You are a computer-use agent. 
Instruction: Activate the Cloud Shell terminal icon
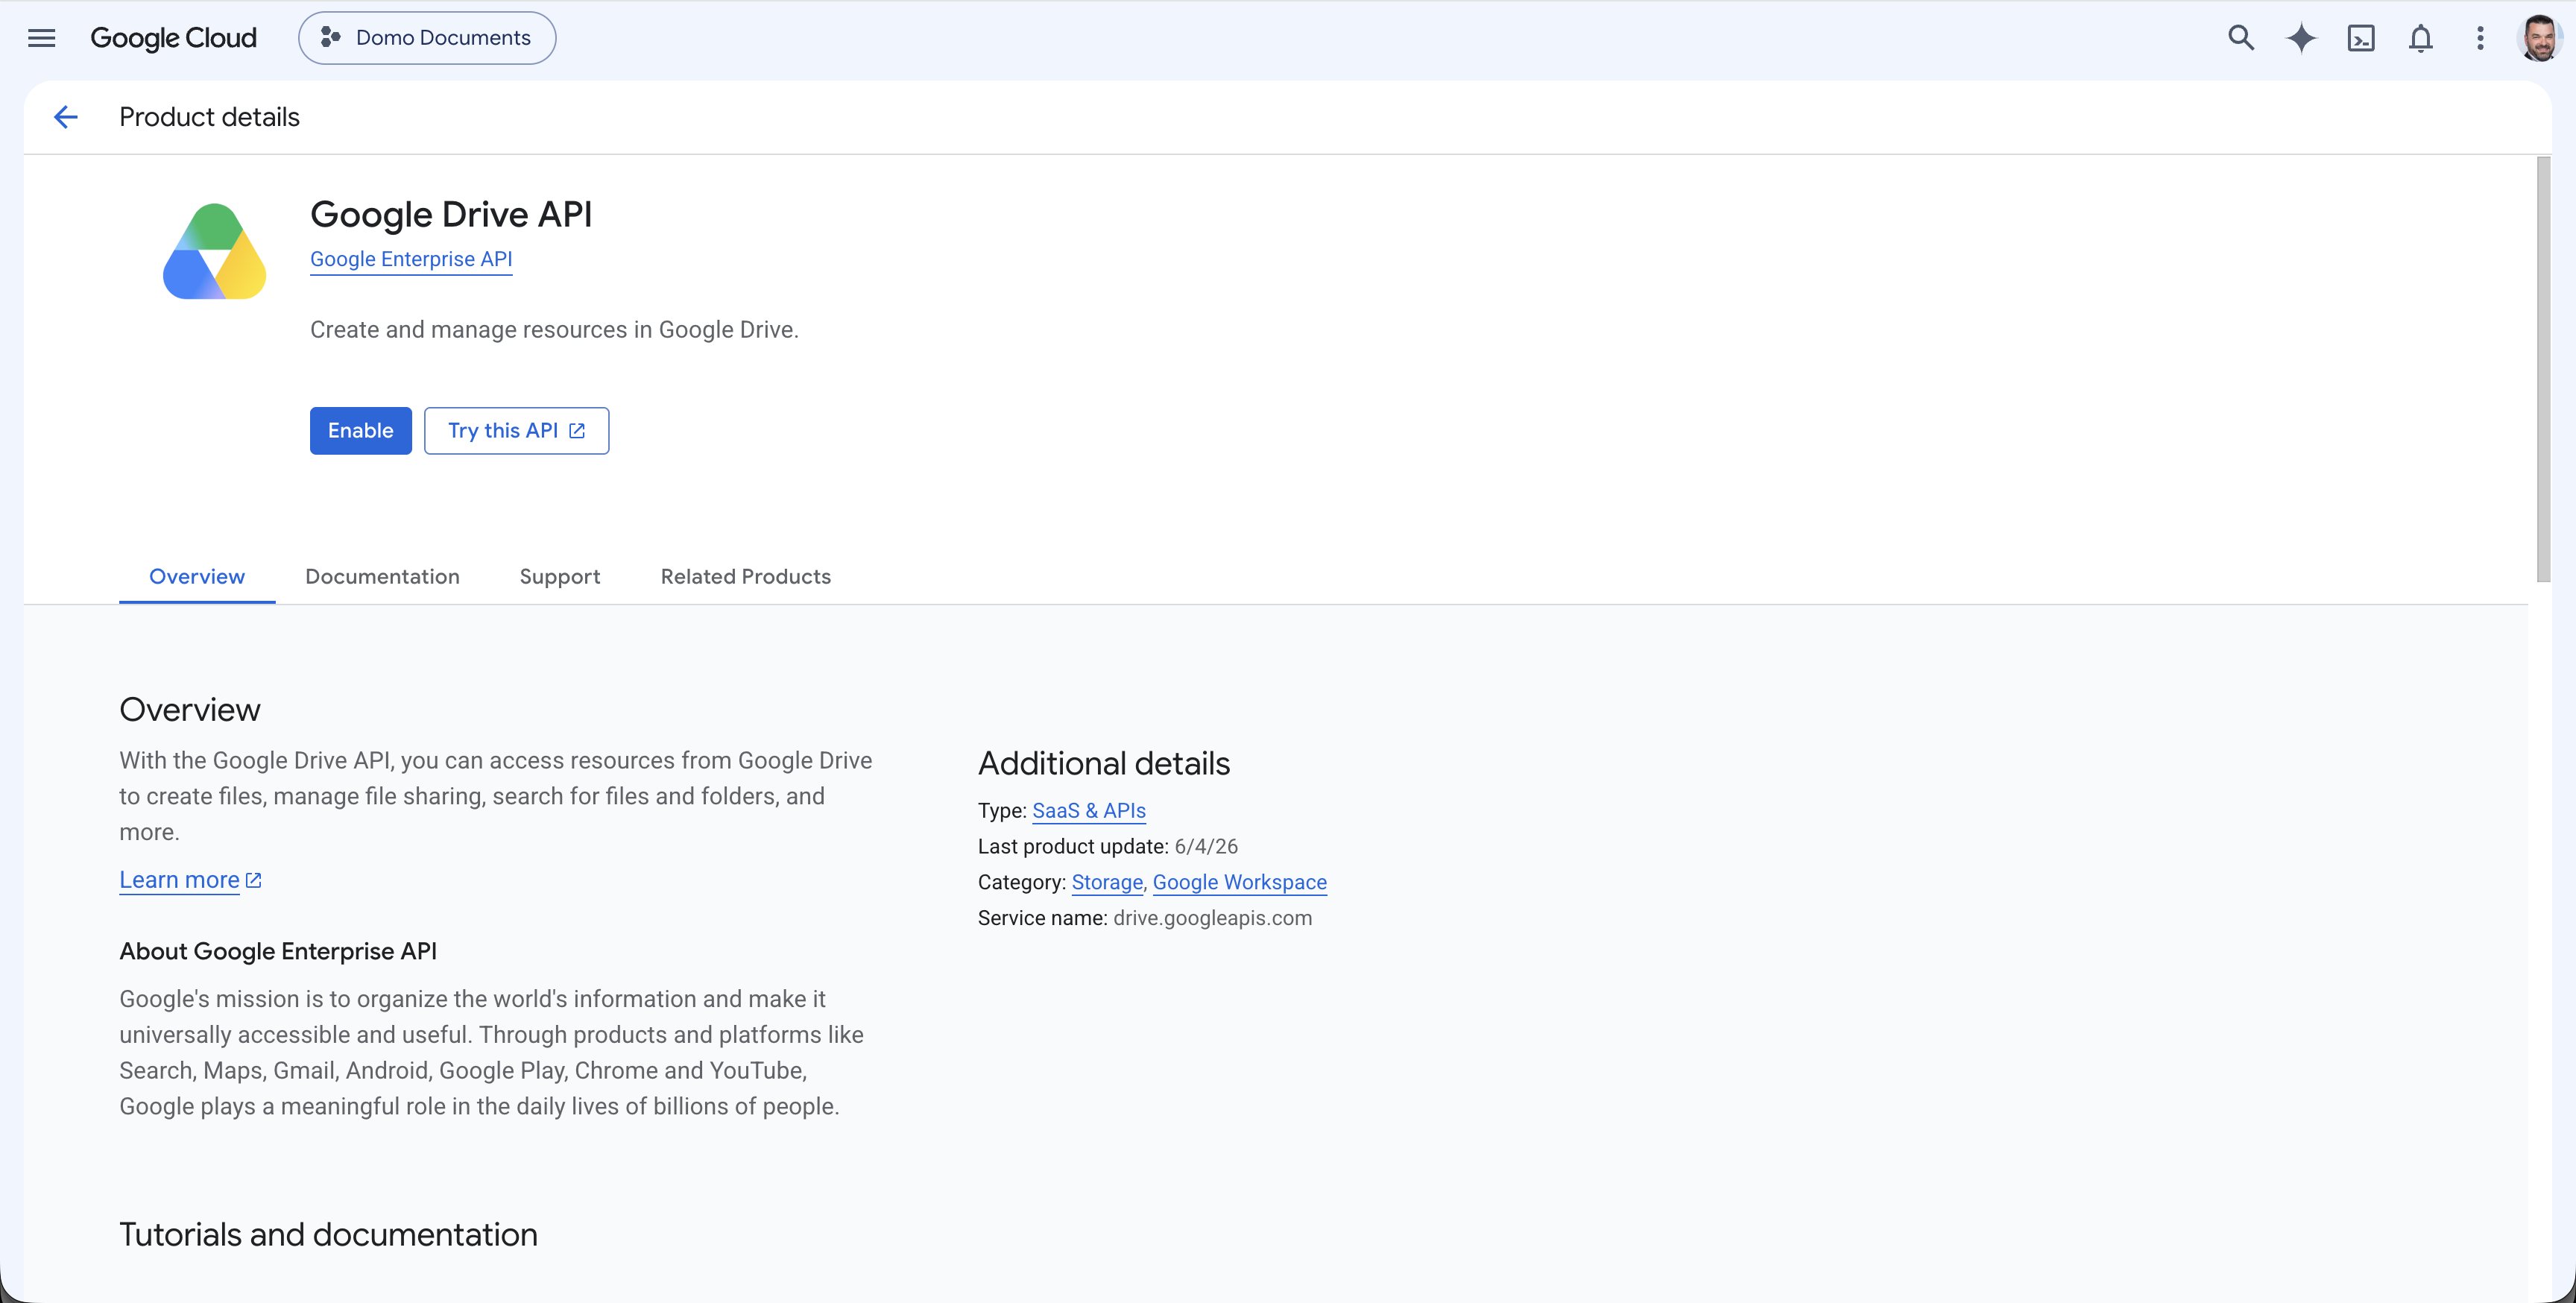point(2360,38)
